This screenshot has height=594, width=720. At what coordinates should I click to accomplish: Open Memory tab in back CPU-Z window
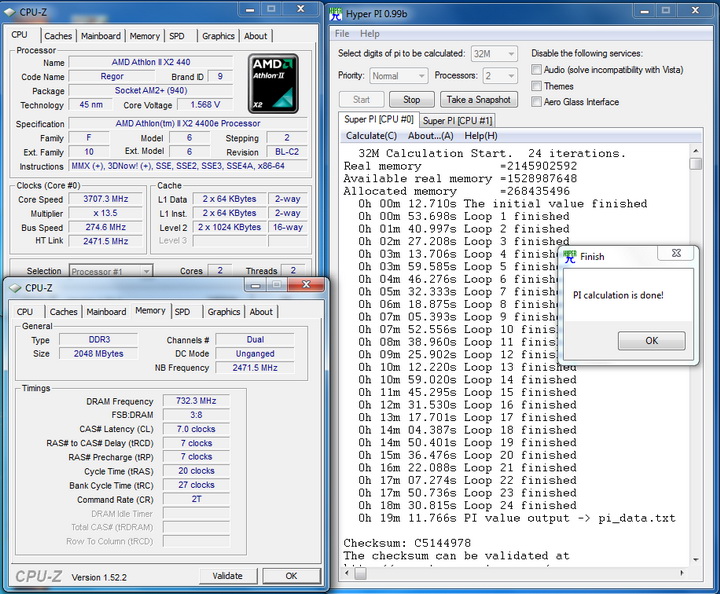[145, 36]
